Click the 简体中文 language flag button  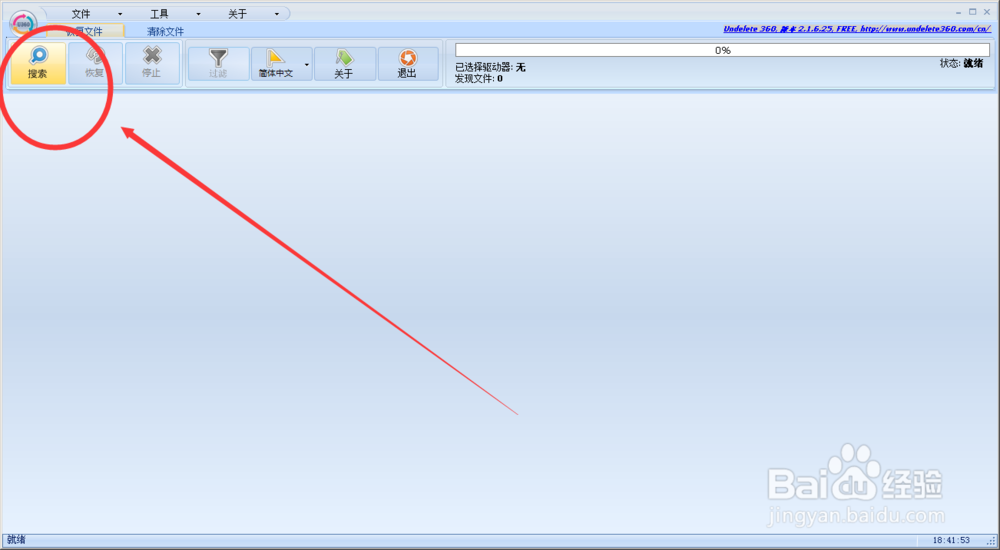276,64
